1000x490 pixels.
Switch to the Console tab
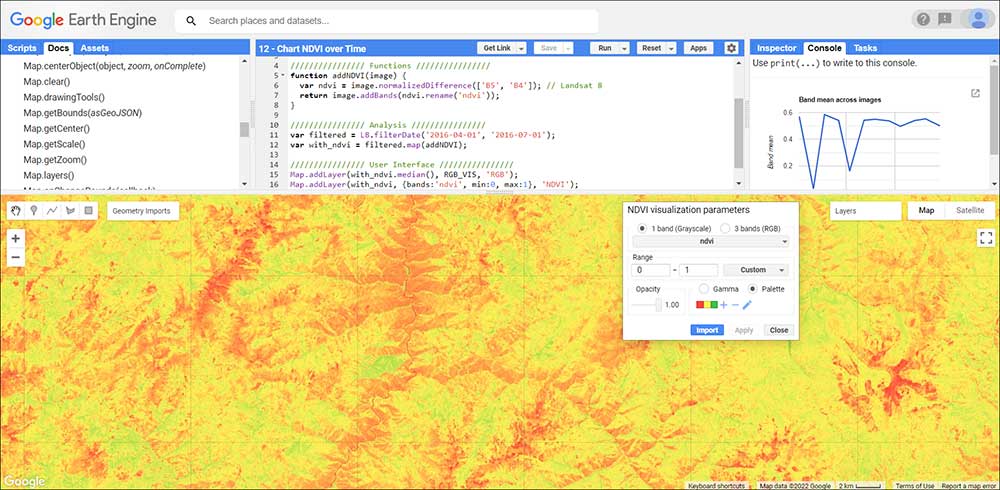coord(824,48)
